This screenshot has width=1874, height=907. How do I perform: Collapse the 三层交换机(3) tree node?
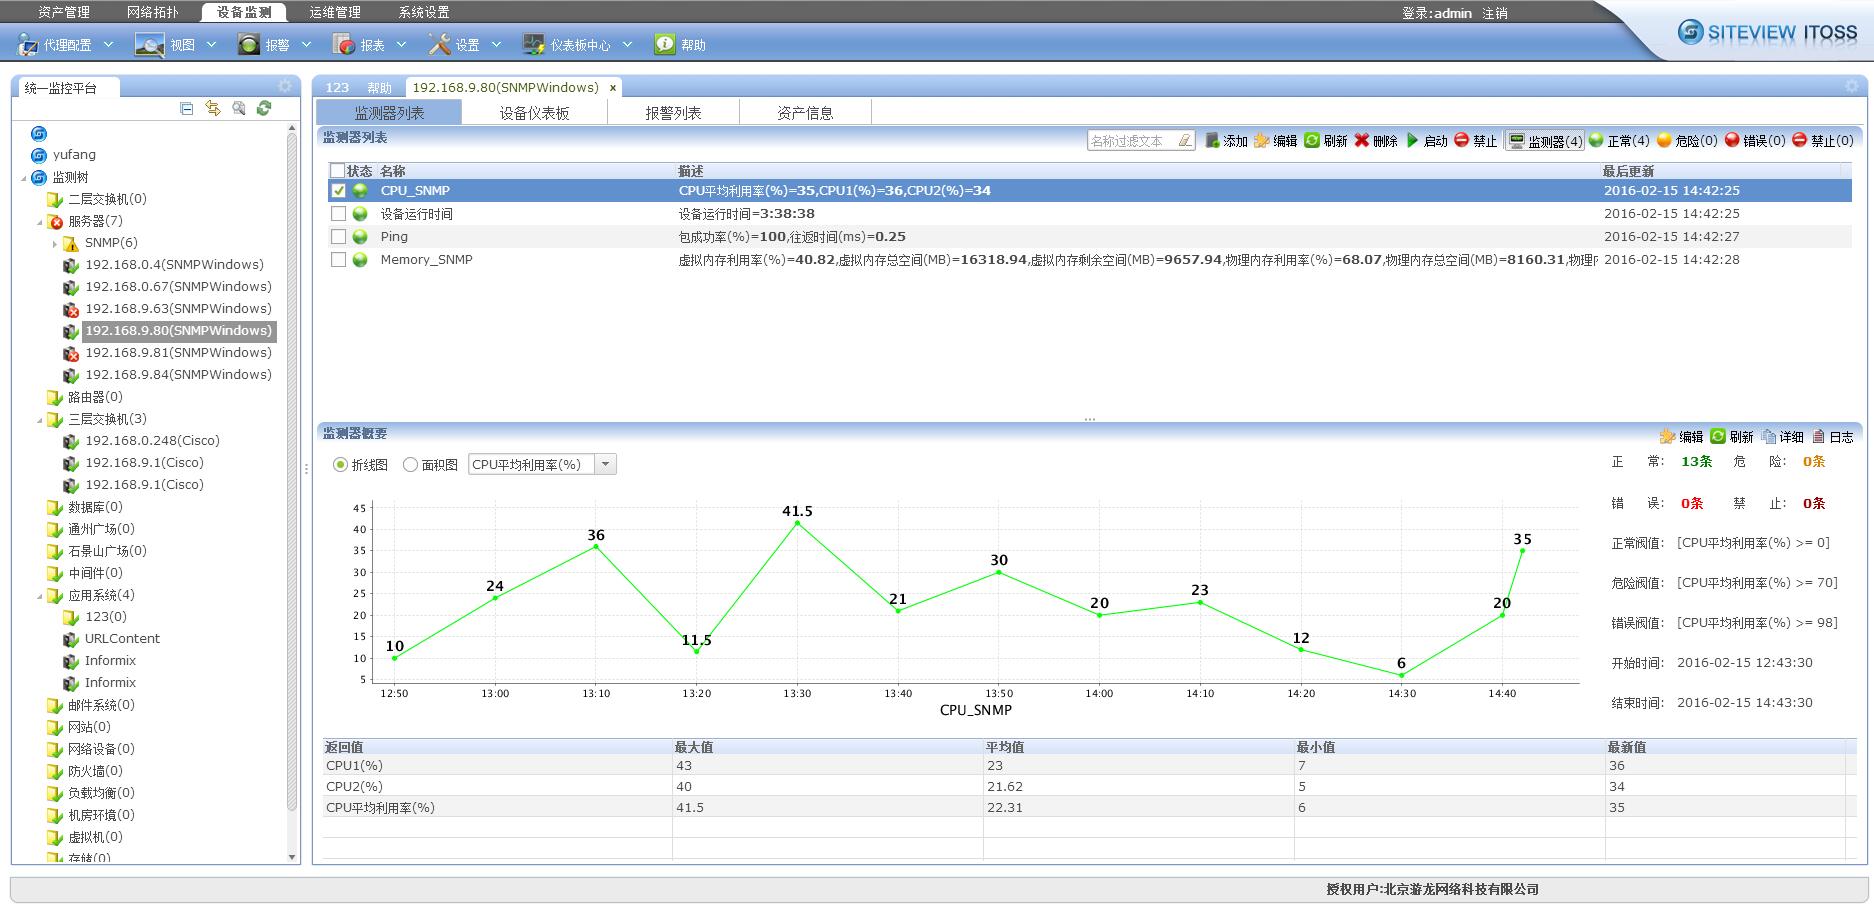40,419
